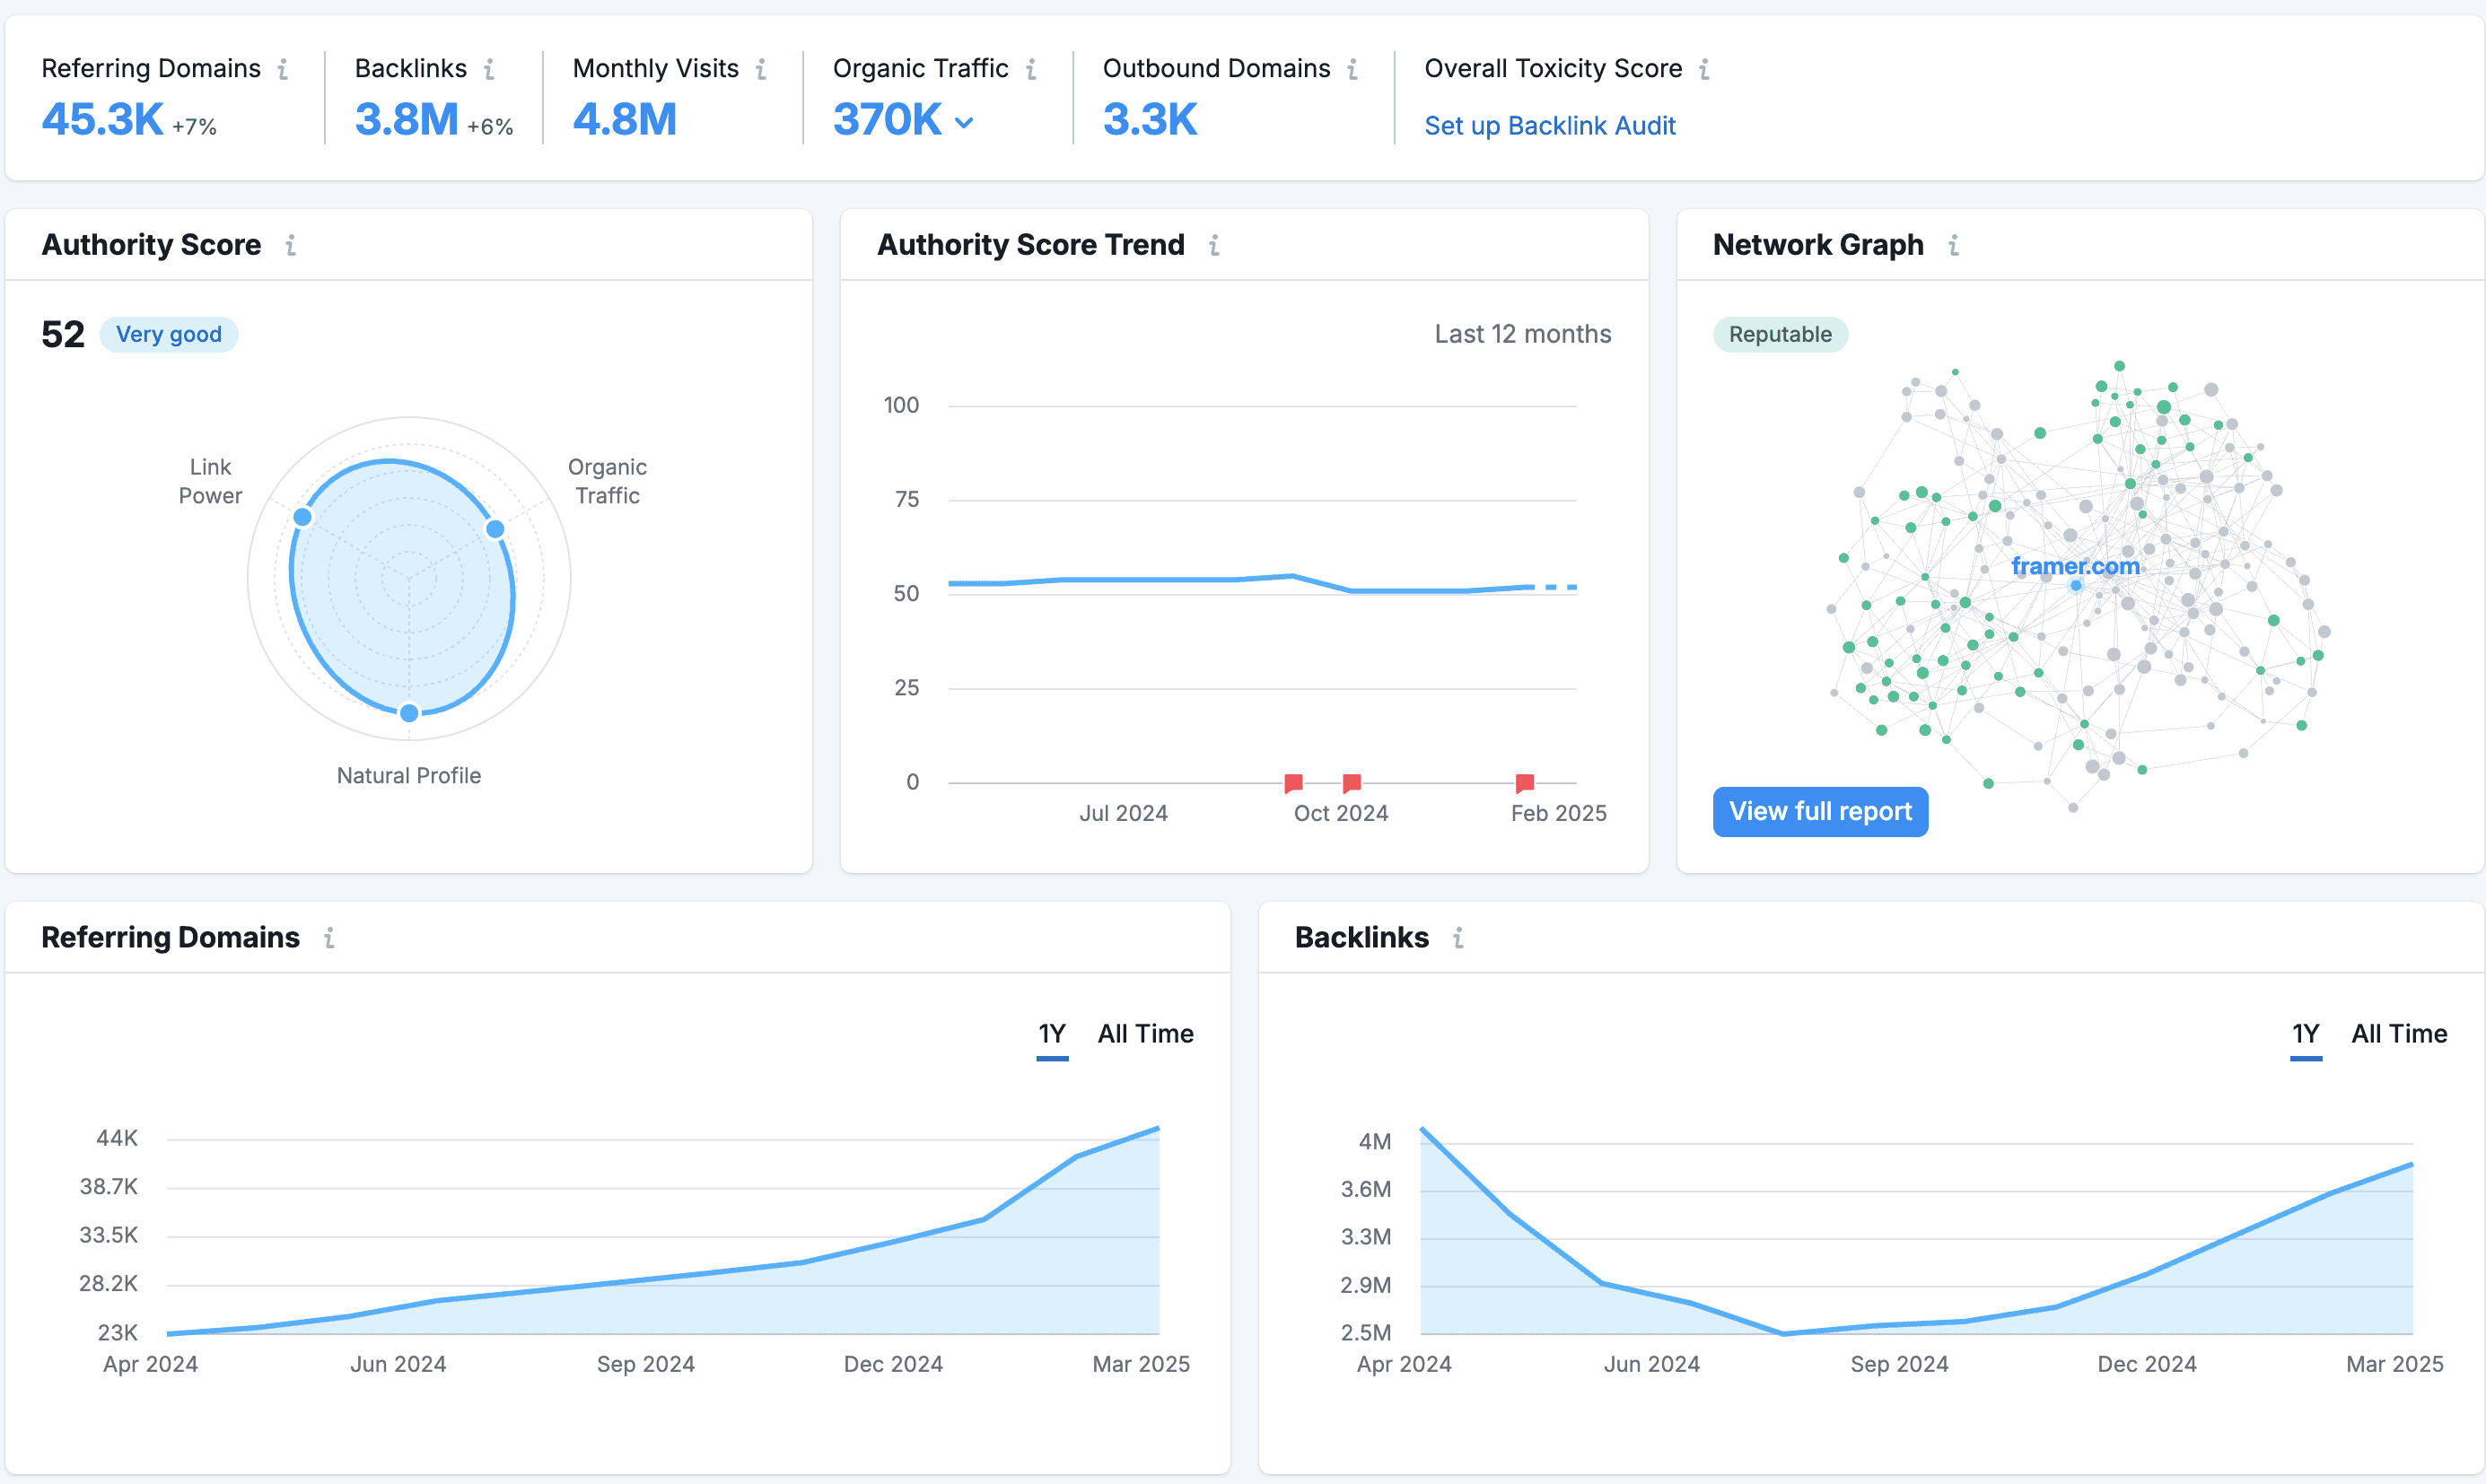Click the Link Power radar label
This screenshot has height=1484, width=2486.
pos(210,481)
